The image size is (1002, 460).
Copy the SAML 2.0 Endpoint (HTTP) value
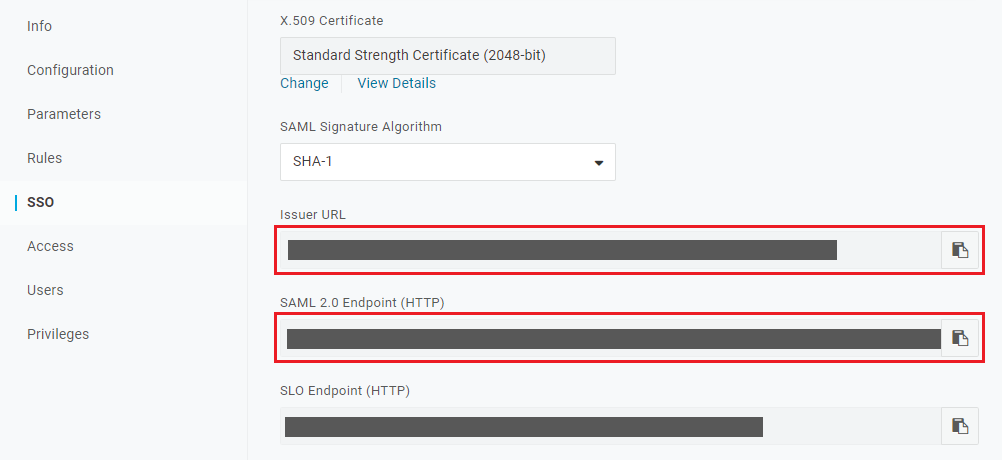[x=960, y=337]
